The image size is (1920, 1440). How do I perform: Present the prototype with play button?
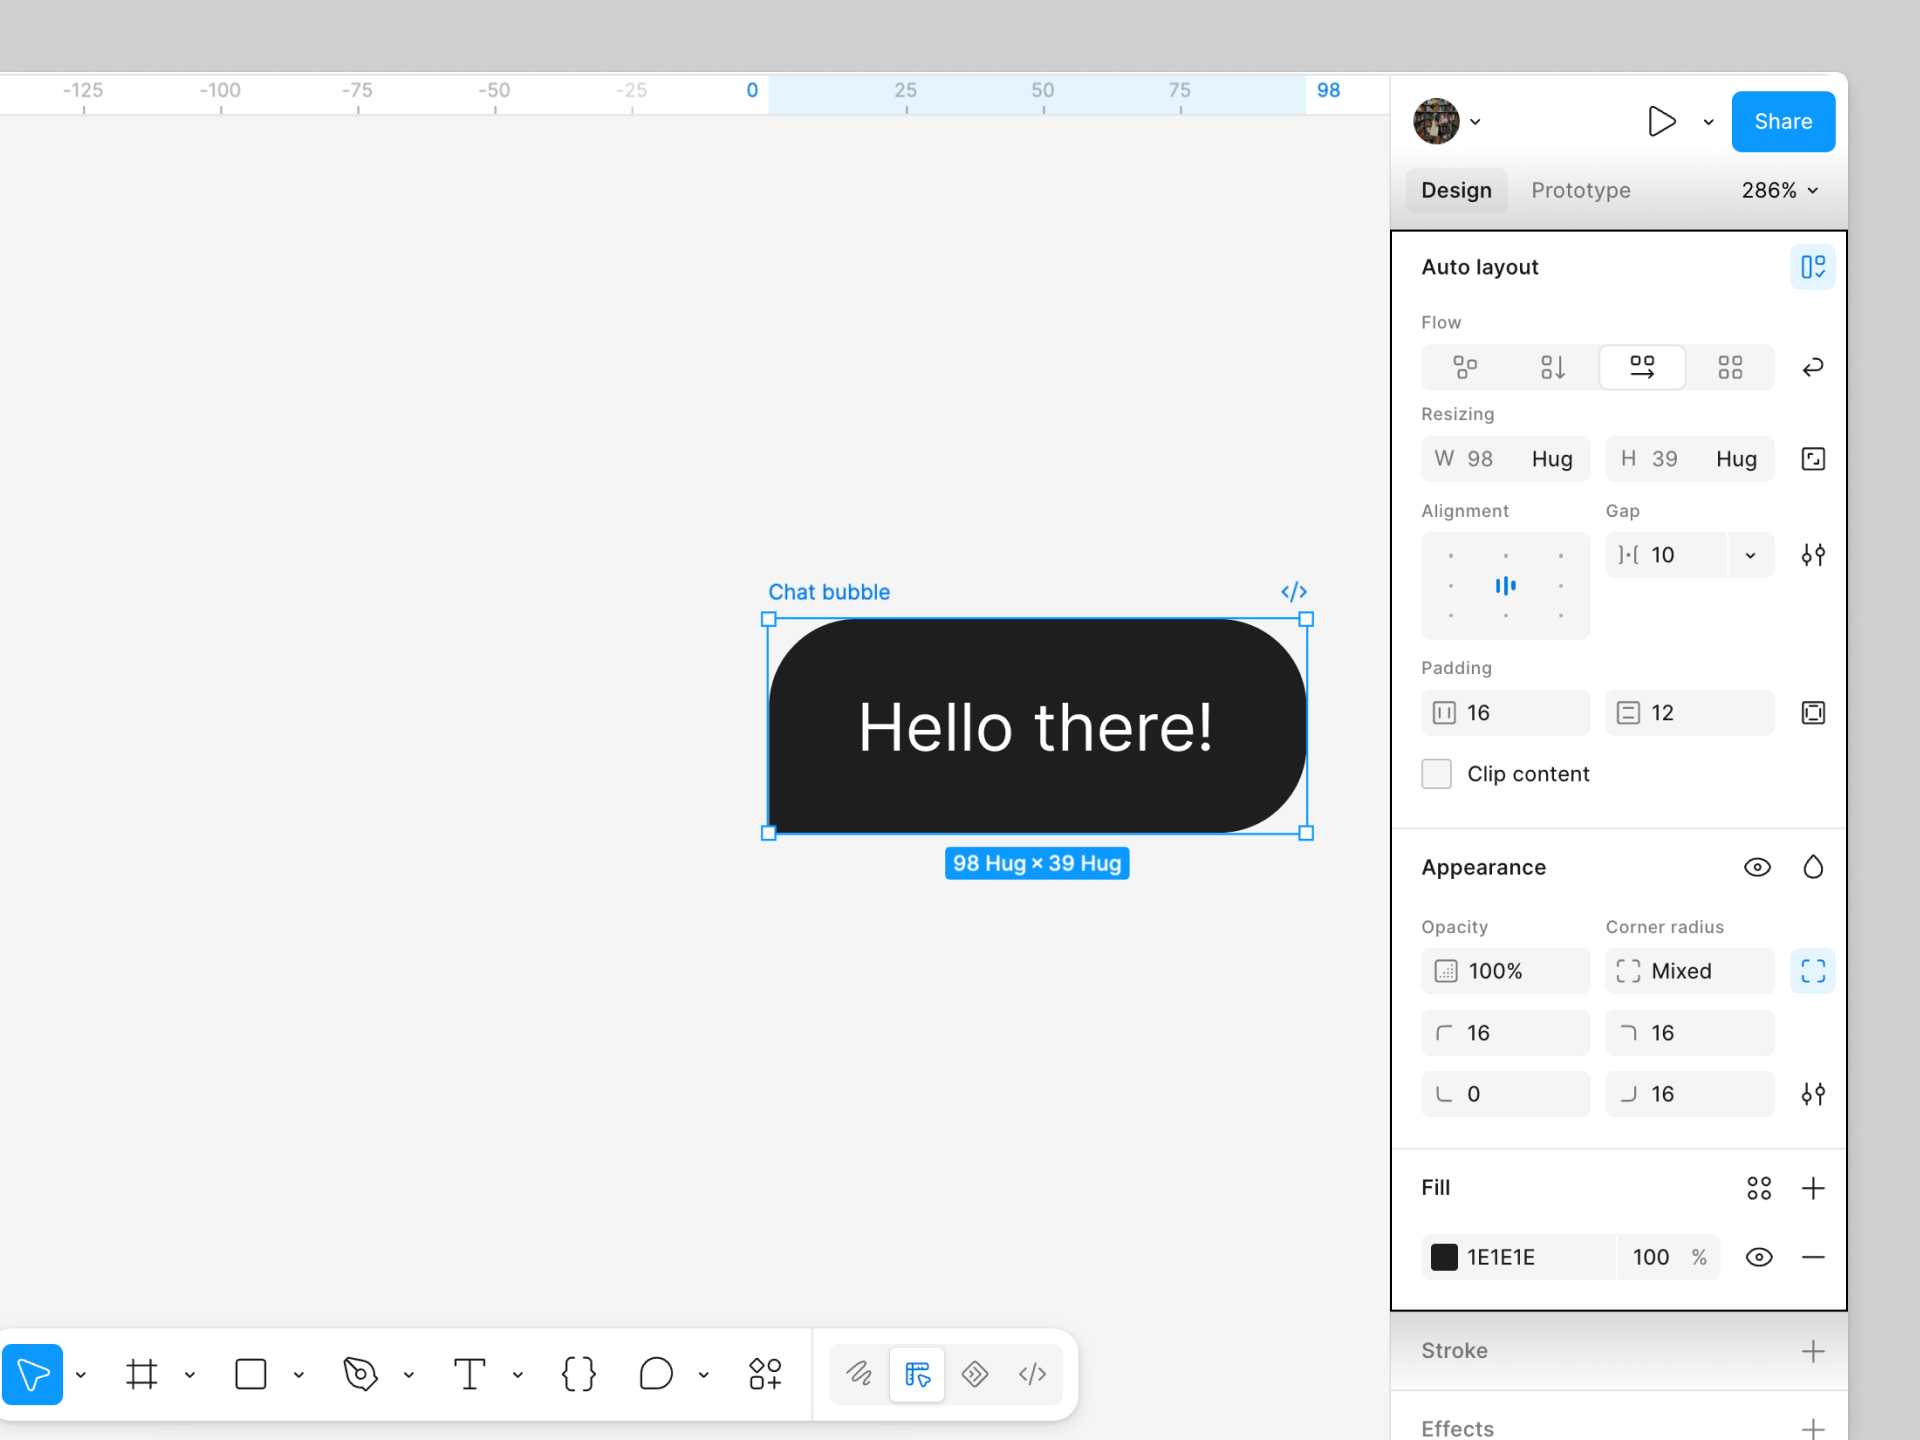[1661, 122]
